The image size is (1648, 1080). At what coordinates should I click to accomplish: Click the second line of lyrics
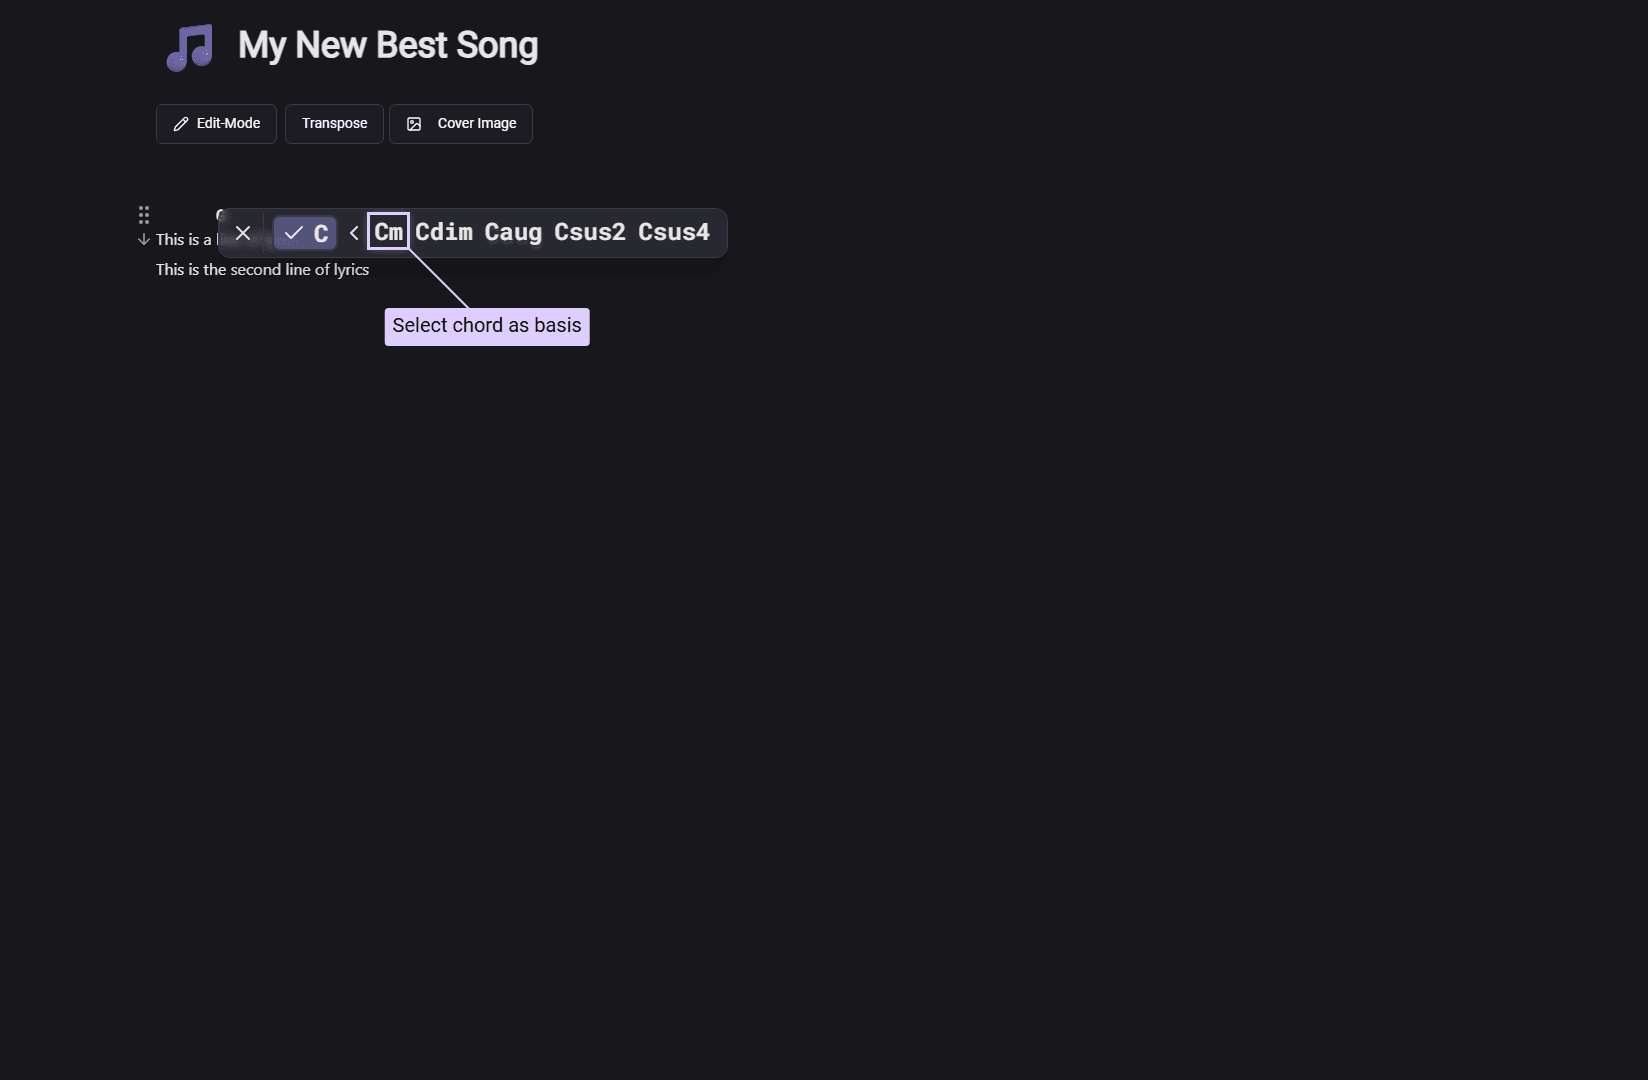point(262,270)
